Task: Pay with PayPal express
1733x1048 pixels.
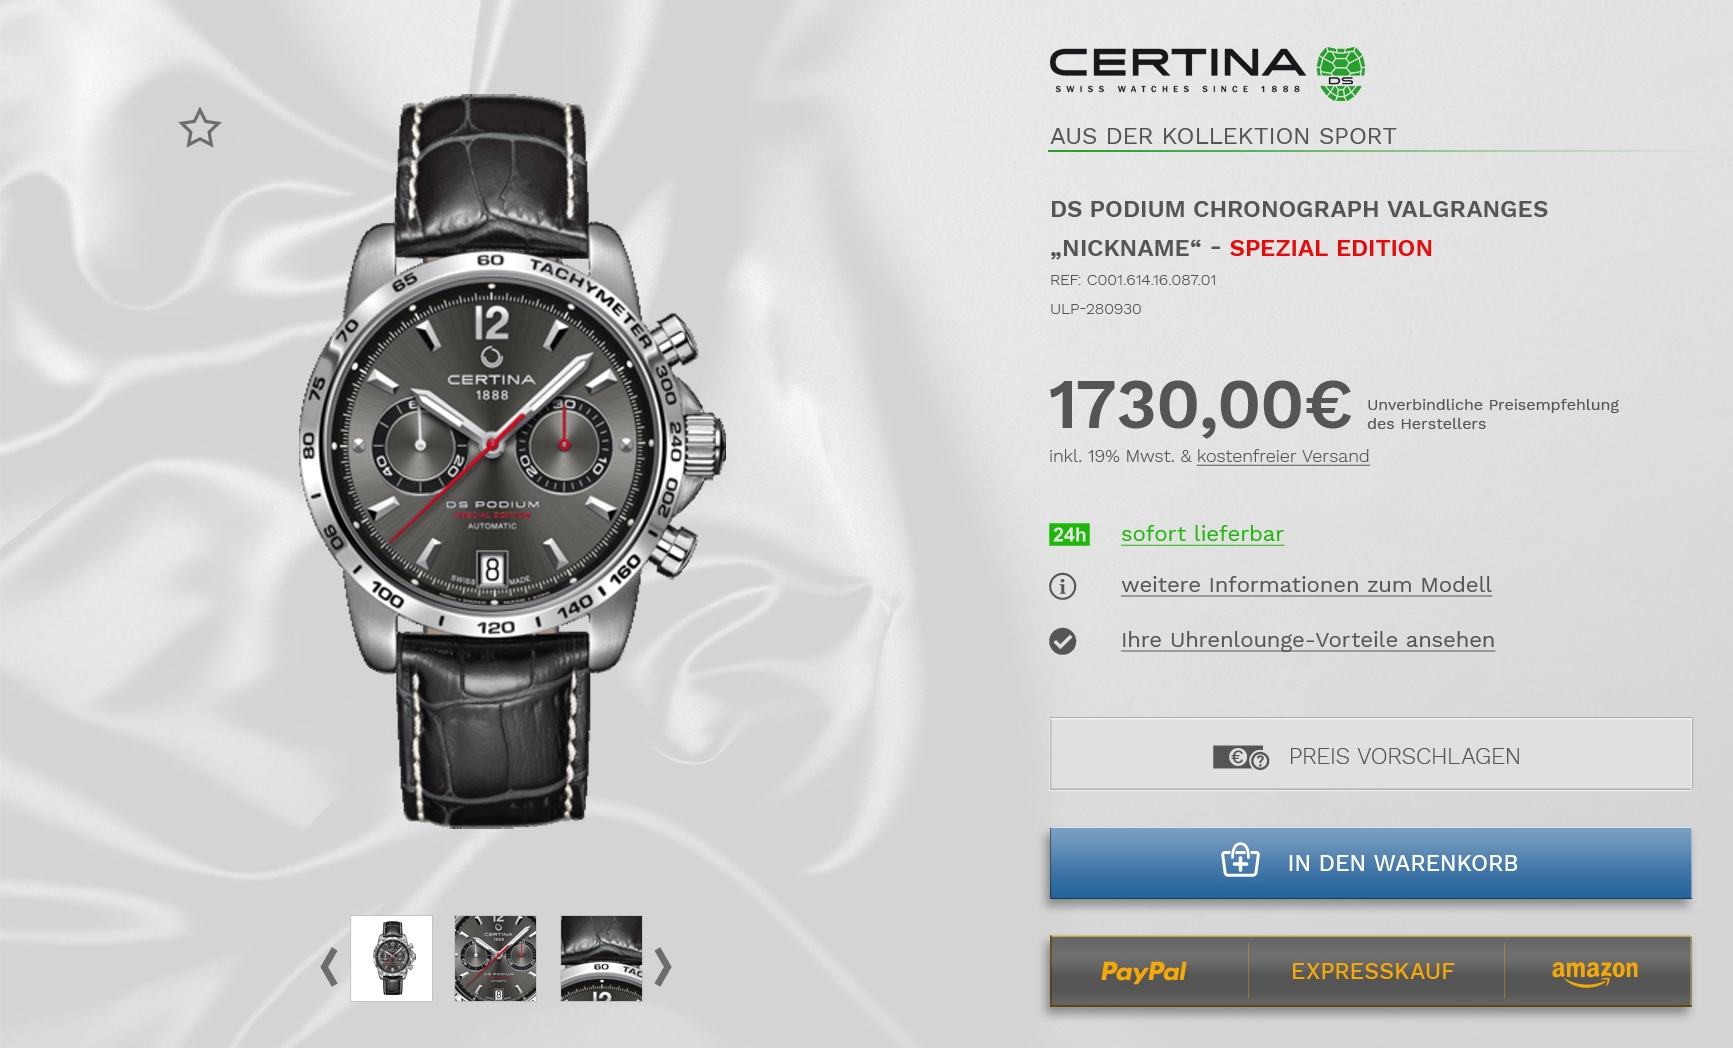Action: (1144, 971)
